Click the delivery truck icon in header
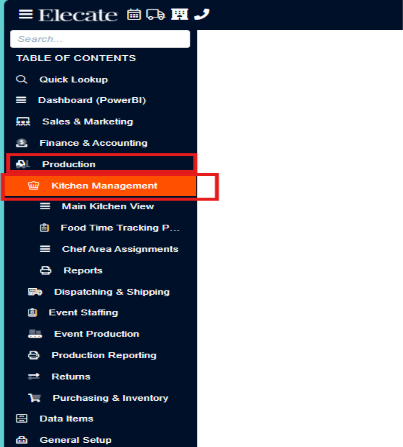 (x=156, y=14)
